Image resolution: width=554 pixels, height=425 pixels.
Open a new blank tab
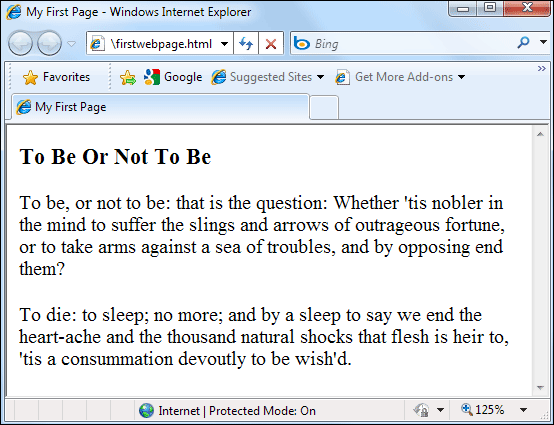click(x=324, y=107)
